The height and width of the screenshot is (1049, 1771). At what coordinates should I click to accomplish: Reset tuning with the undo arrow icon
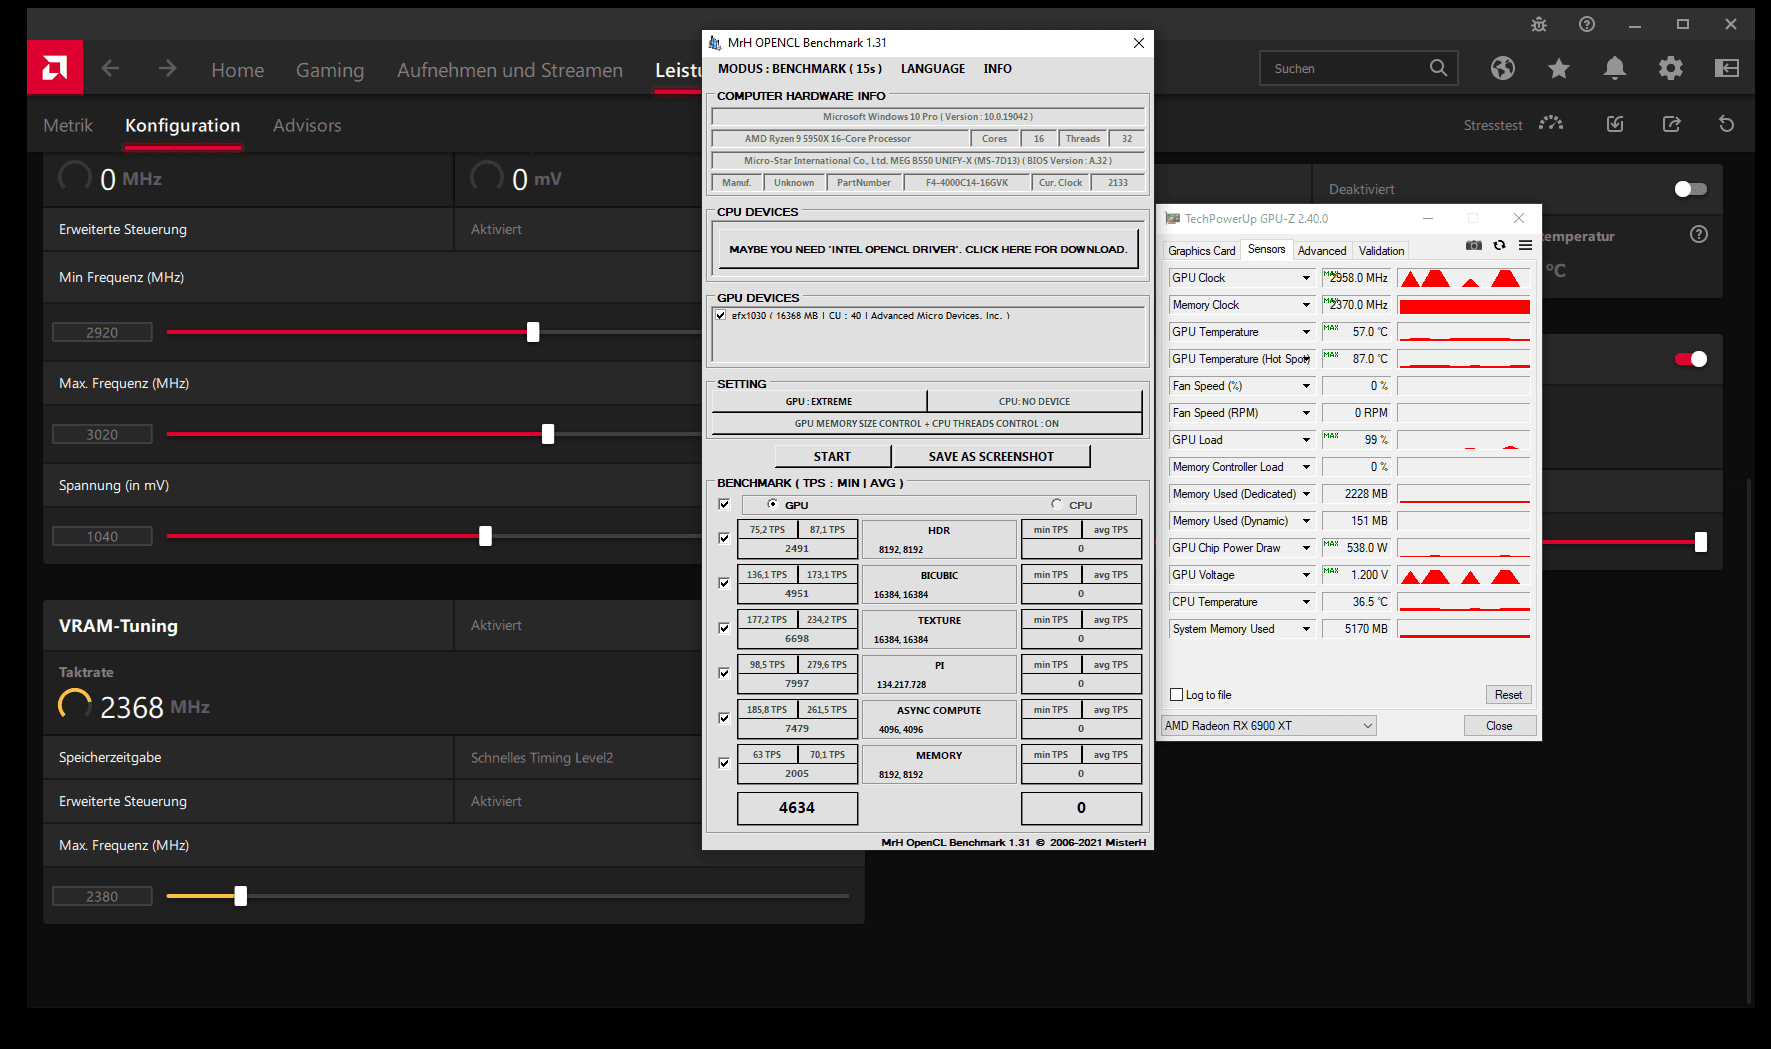pos(1727,124)
